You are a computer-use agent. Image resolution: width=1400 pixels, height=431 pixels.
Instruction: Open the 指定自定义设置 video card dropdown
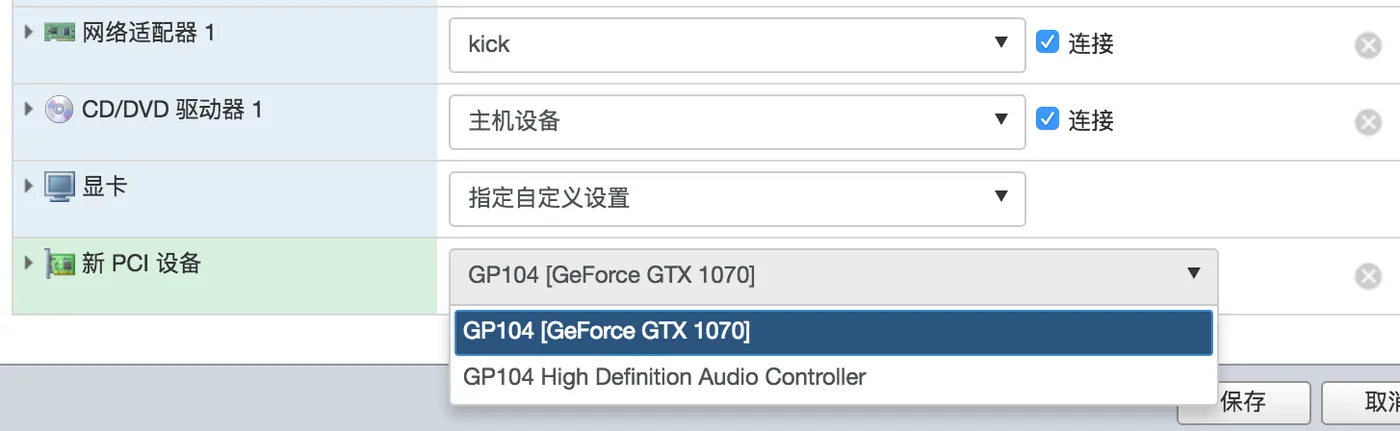[x=737, y=198]
